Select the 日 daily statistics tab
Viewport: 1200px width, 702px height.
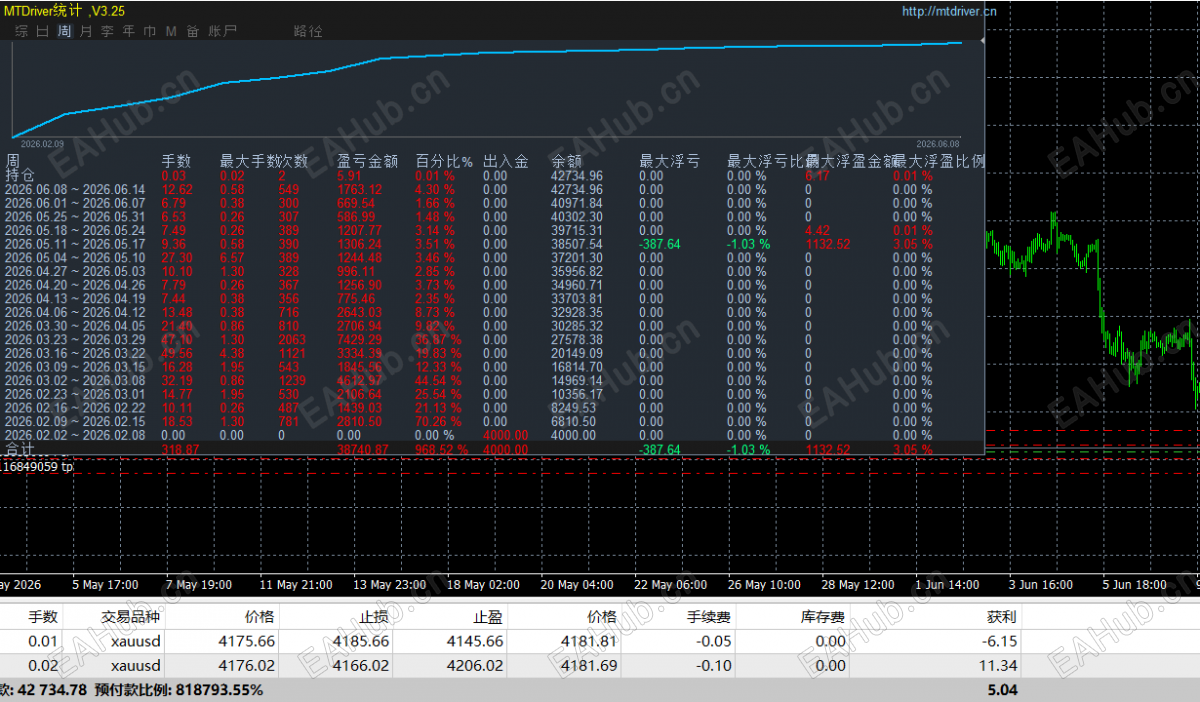pyautogui.click(x=42, y=31)
